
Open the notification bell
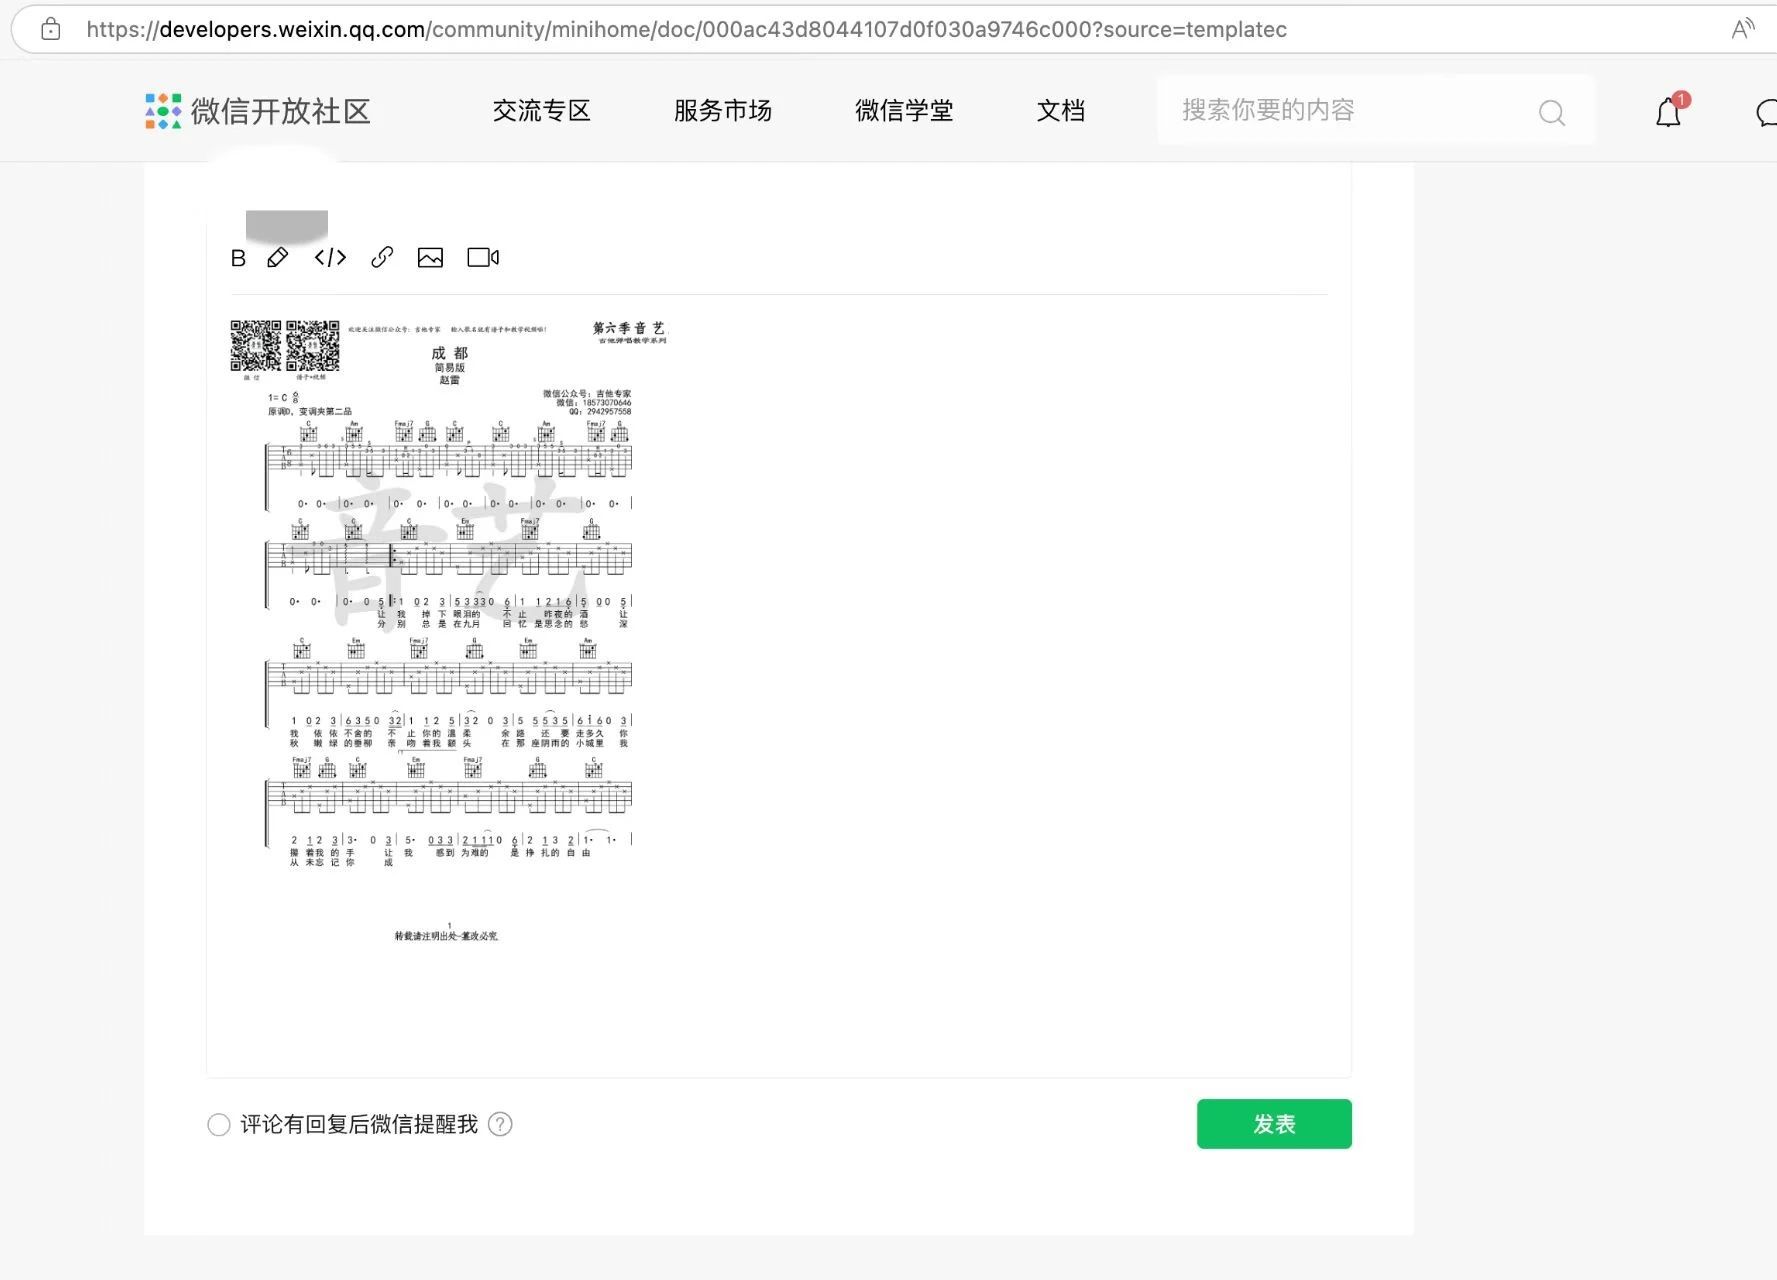tap(1668, 112)
